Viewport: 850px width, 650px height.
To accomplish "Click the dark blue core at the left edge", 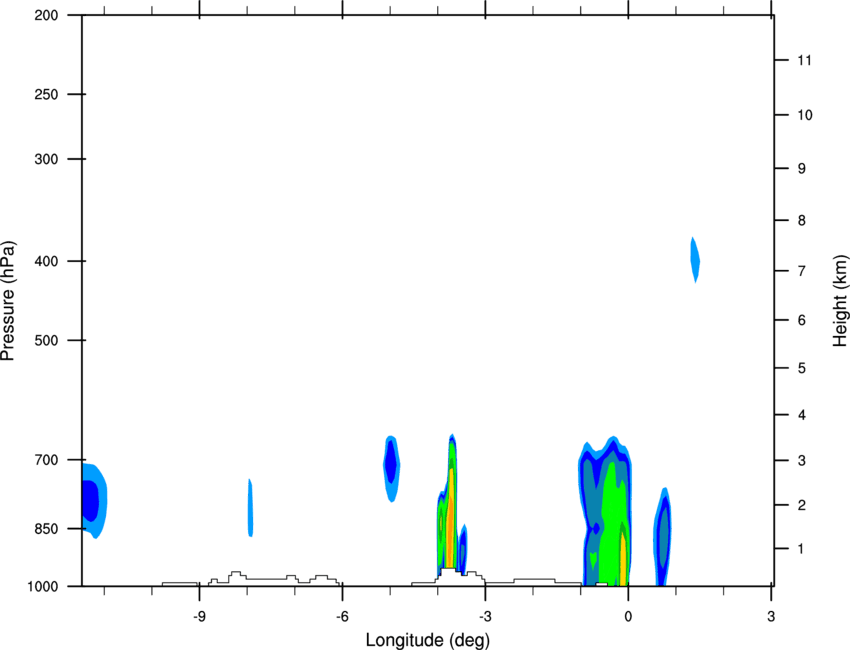I will 91,500.
